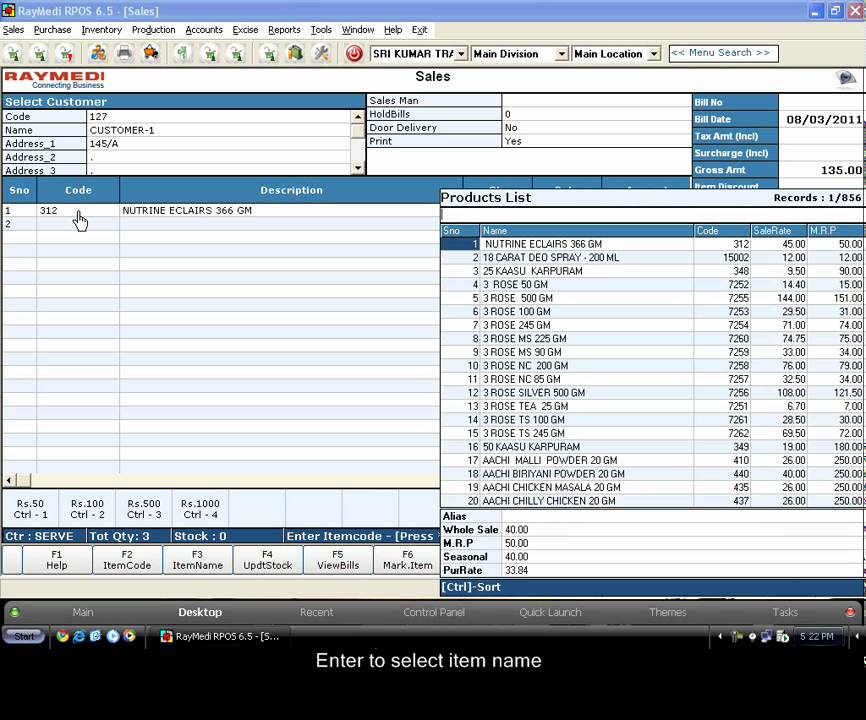The width and height of the screenshot is (866, 720).
Task: Launch Internet Explorer from quick launch
Action: [79, 636]
